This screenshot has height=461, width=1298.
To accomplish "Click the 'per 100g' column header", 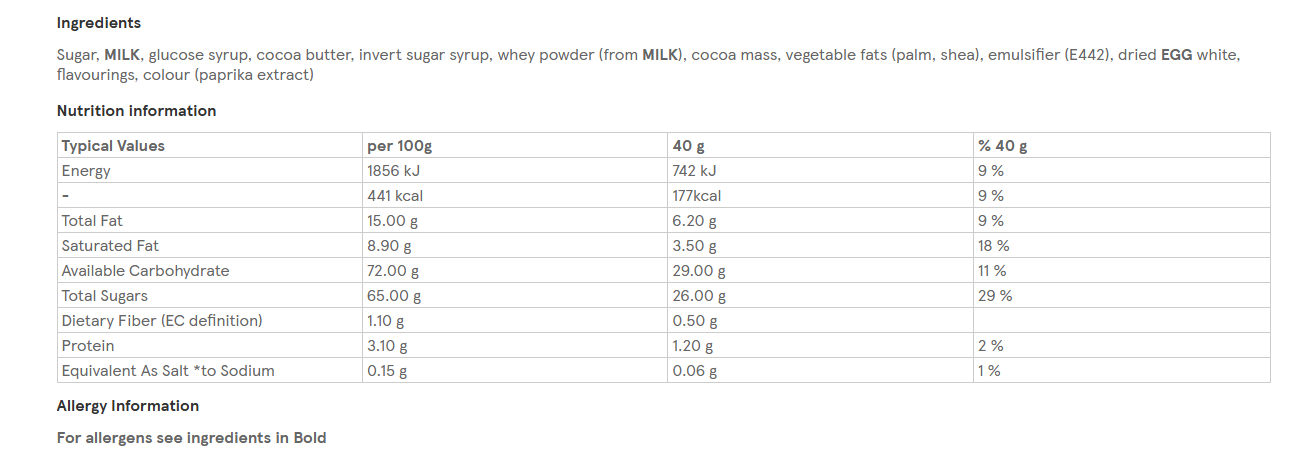I will pyautogui.click(x=399, y=146).
